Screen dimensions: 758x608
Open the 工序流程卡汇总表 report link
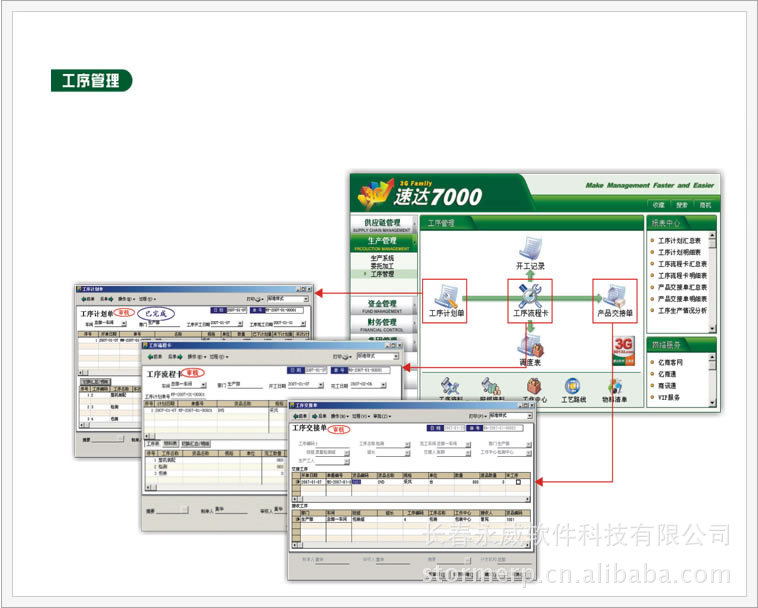[x=682, y=264]
